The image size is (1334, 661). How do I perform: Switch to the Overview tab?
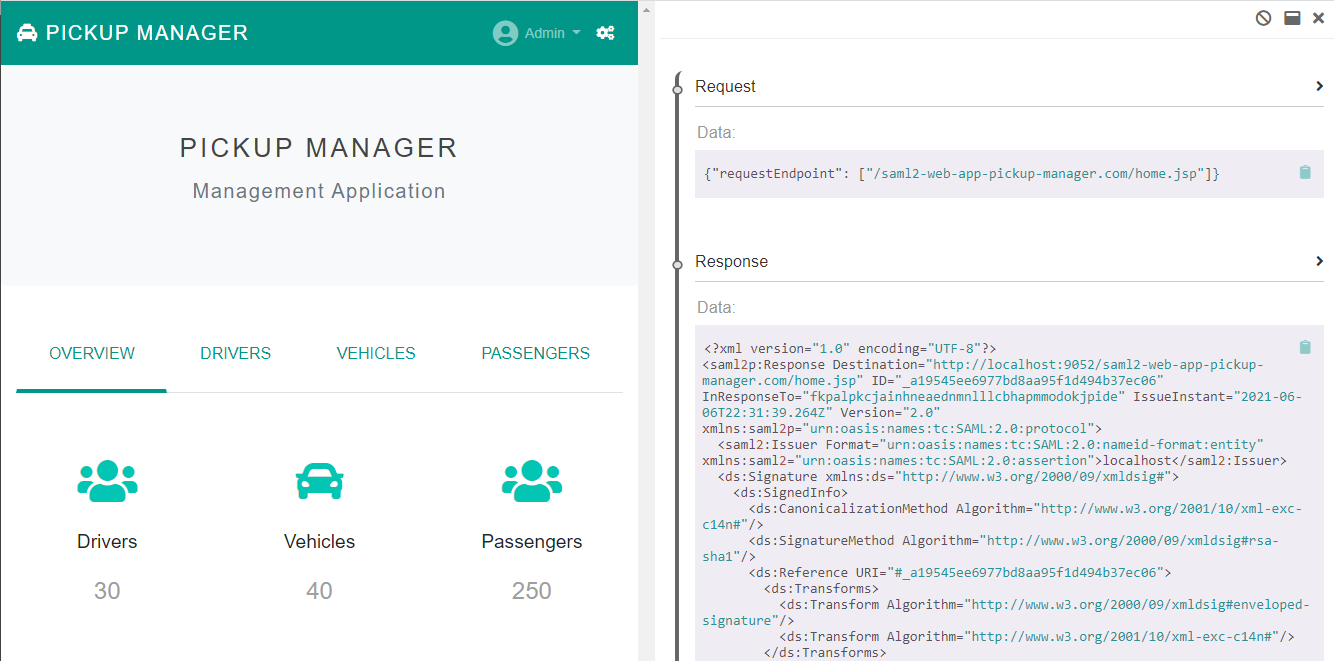pos(92,353)
